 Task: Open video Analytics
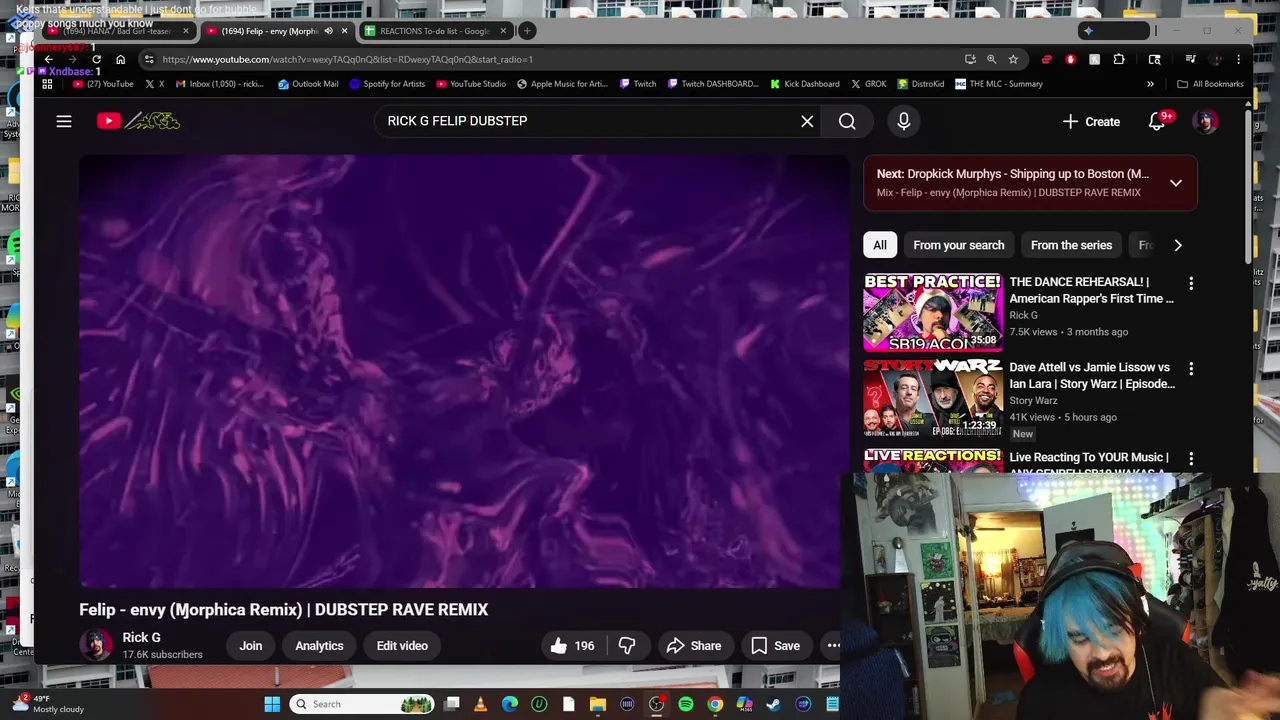point(319,646)
